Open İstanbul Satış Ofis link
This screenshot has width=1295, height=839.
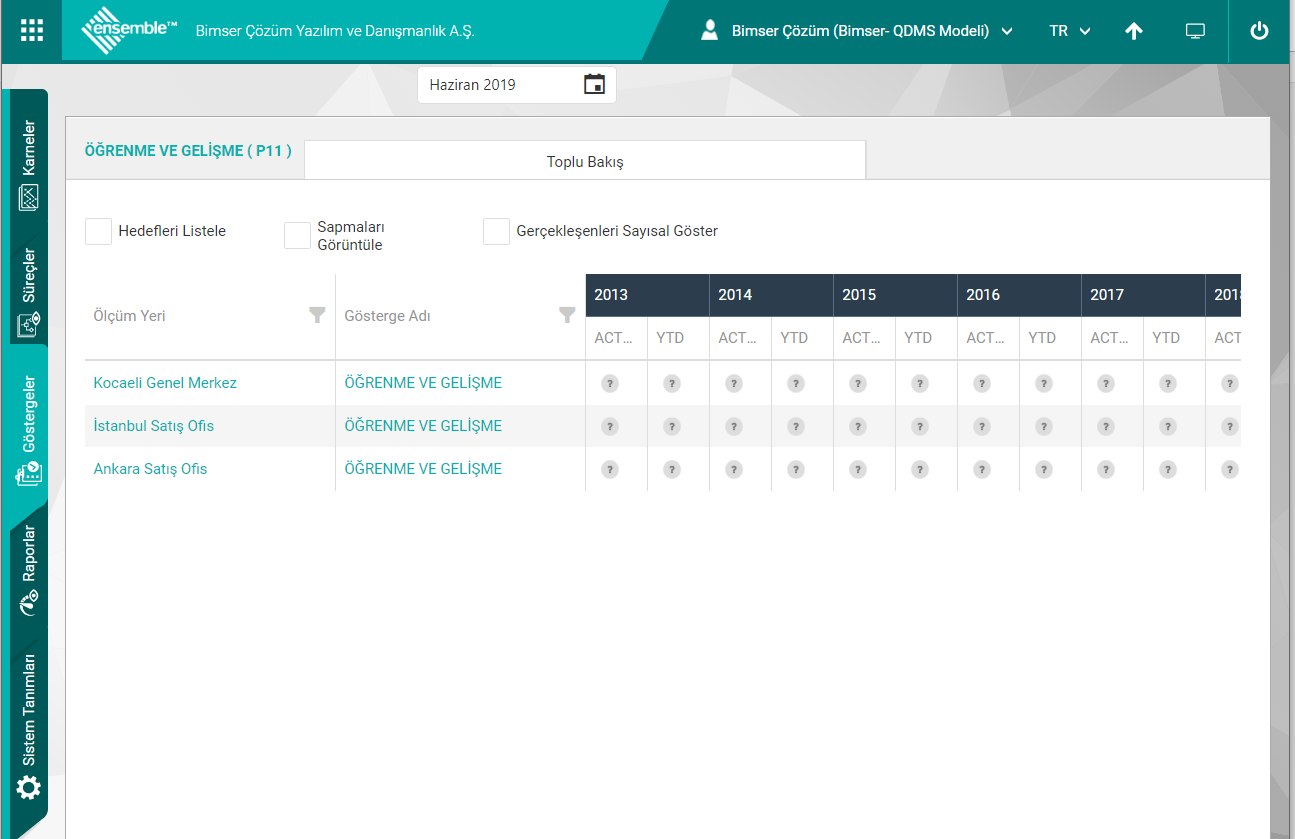tap(153, 426)
